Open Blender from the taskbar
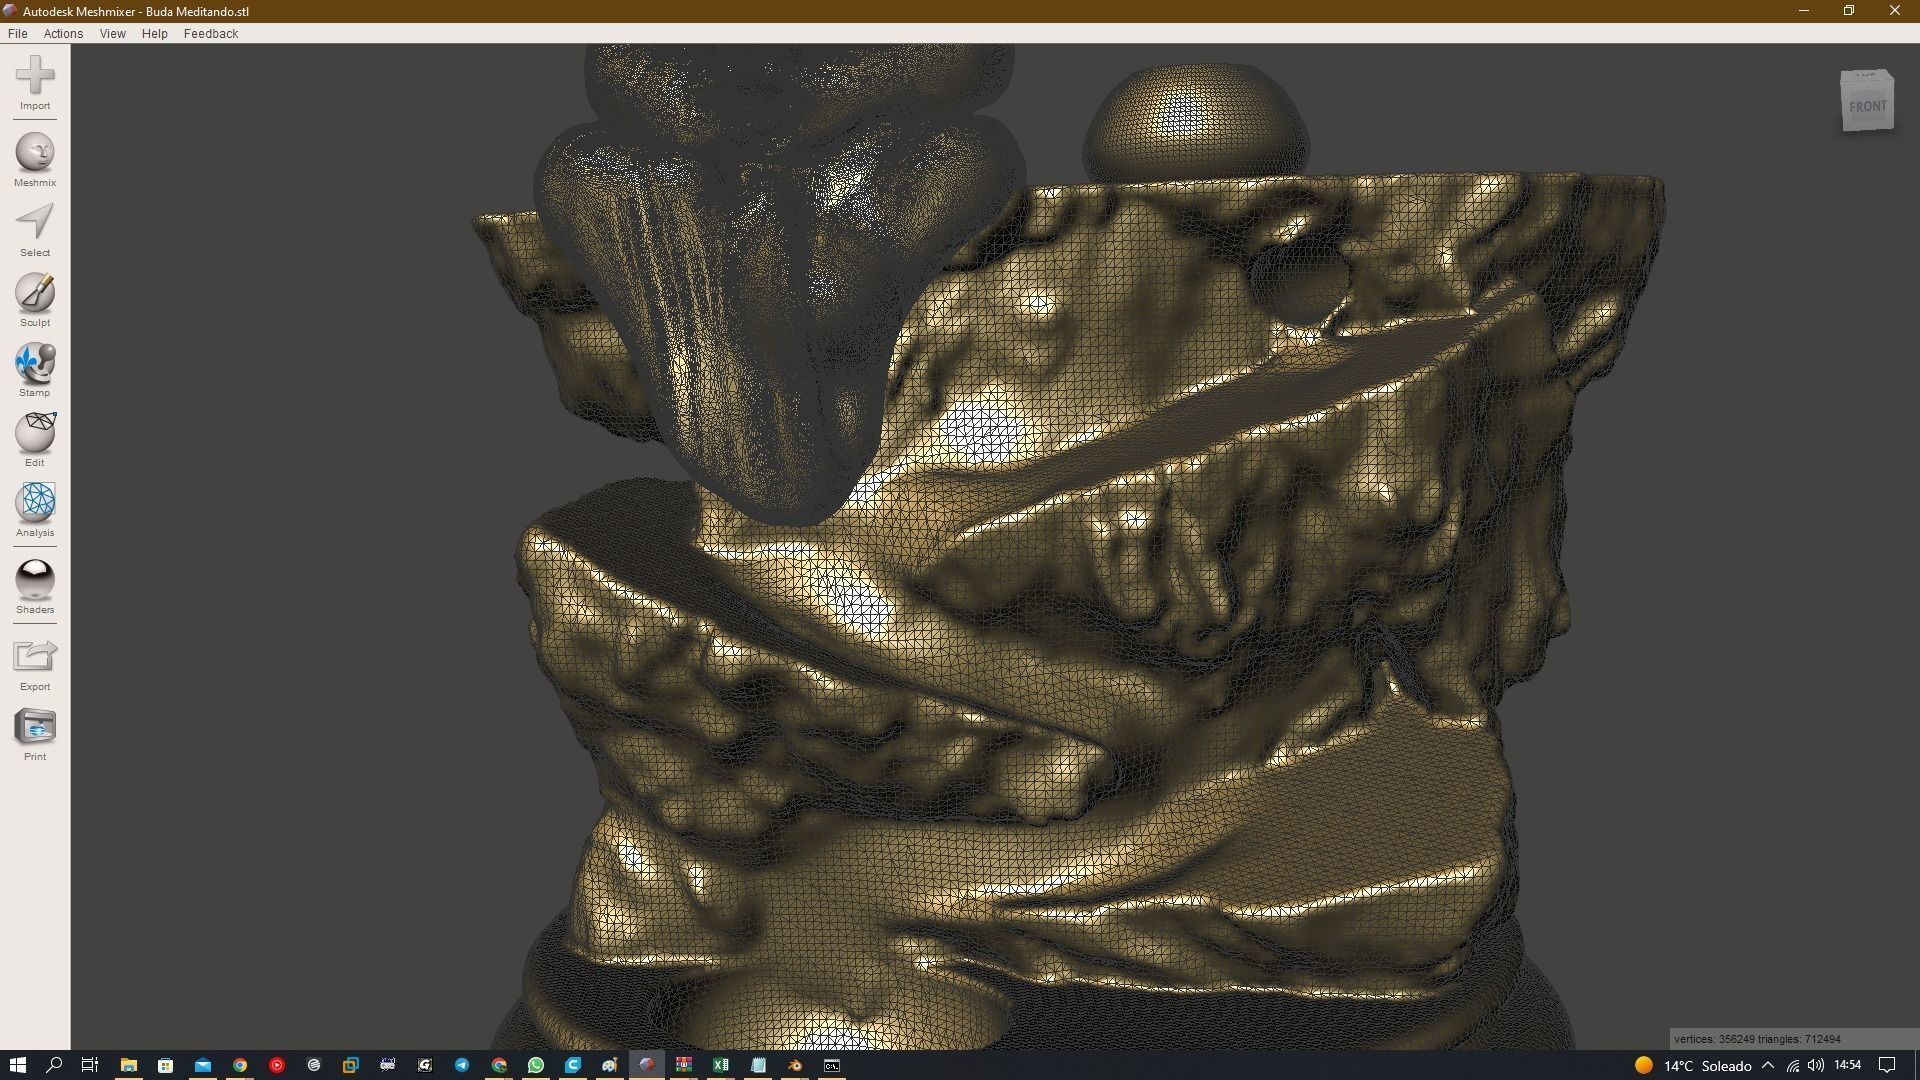Image resolution: width=1920 pixels, height=1080 pixels. click(794, 1065)
